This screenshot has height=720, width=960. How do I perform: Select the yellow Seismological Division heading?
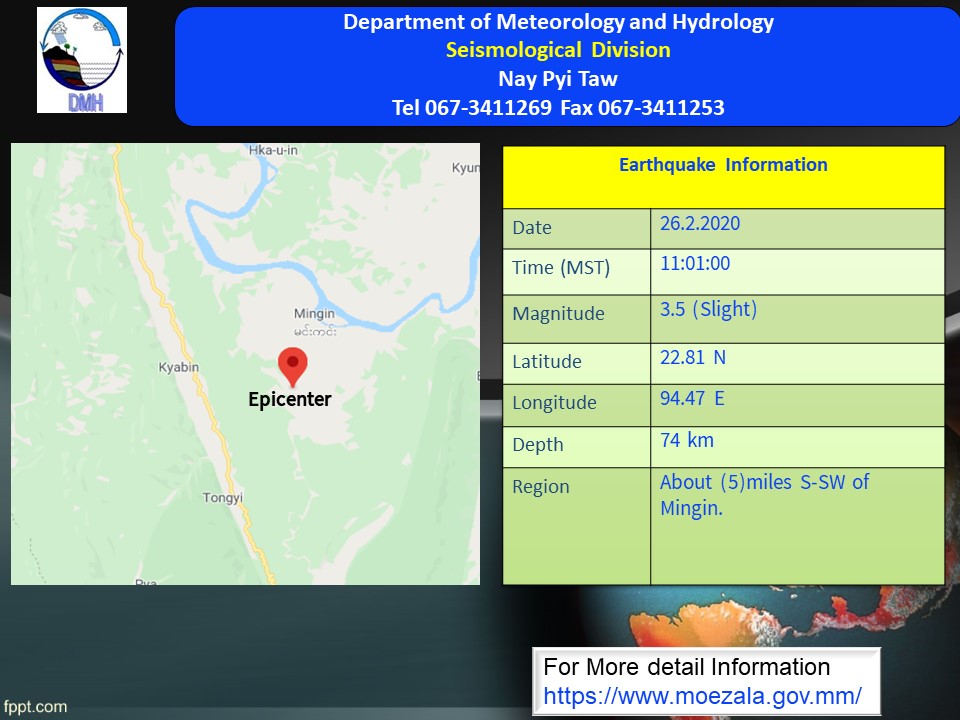pyautogui.click(x=558, y=50)
